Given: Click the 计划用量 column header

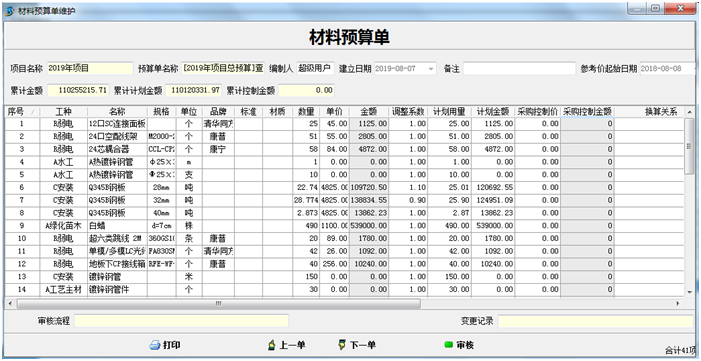Looking at the screenshot, I should click(449, 111).
